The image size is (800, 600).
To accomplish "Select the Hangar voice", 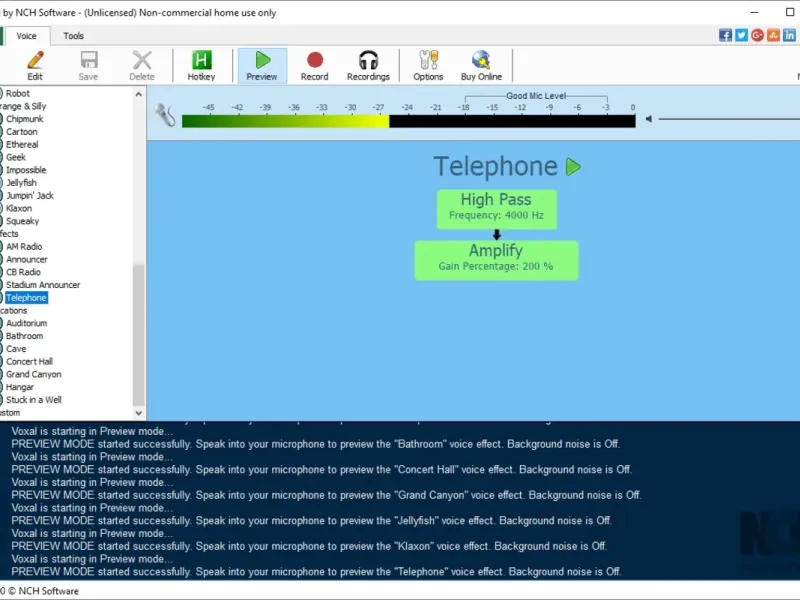I will [20, 387].
